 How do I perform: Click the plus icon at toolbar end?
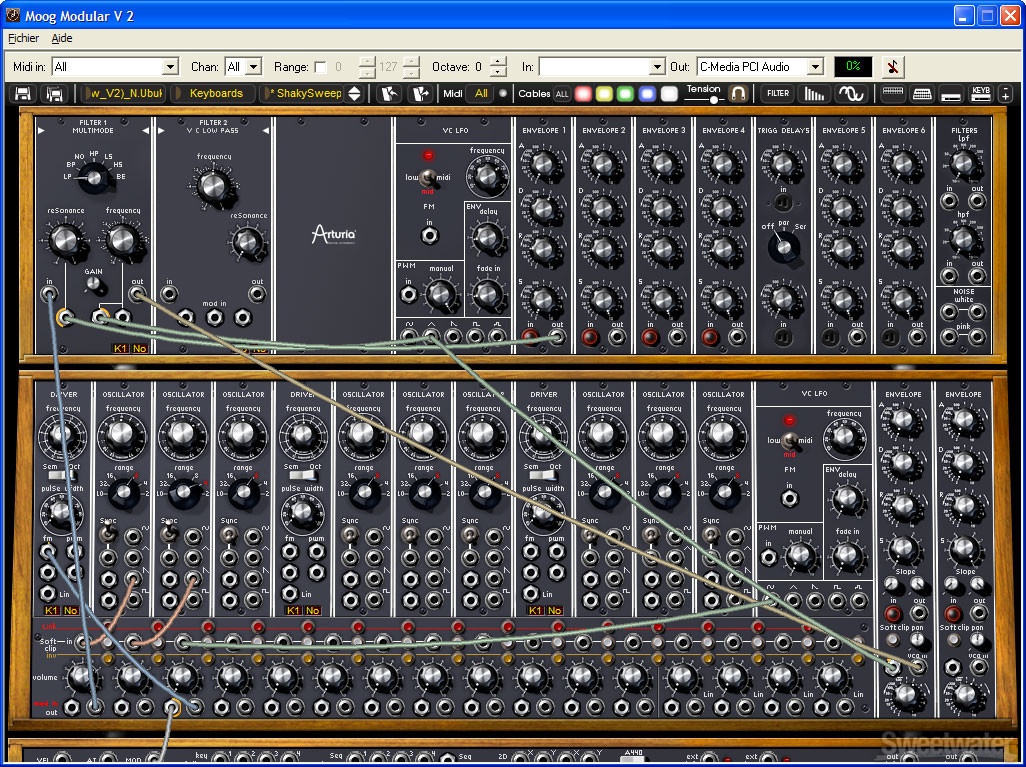[1006, 94]
